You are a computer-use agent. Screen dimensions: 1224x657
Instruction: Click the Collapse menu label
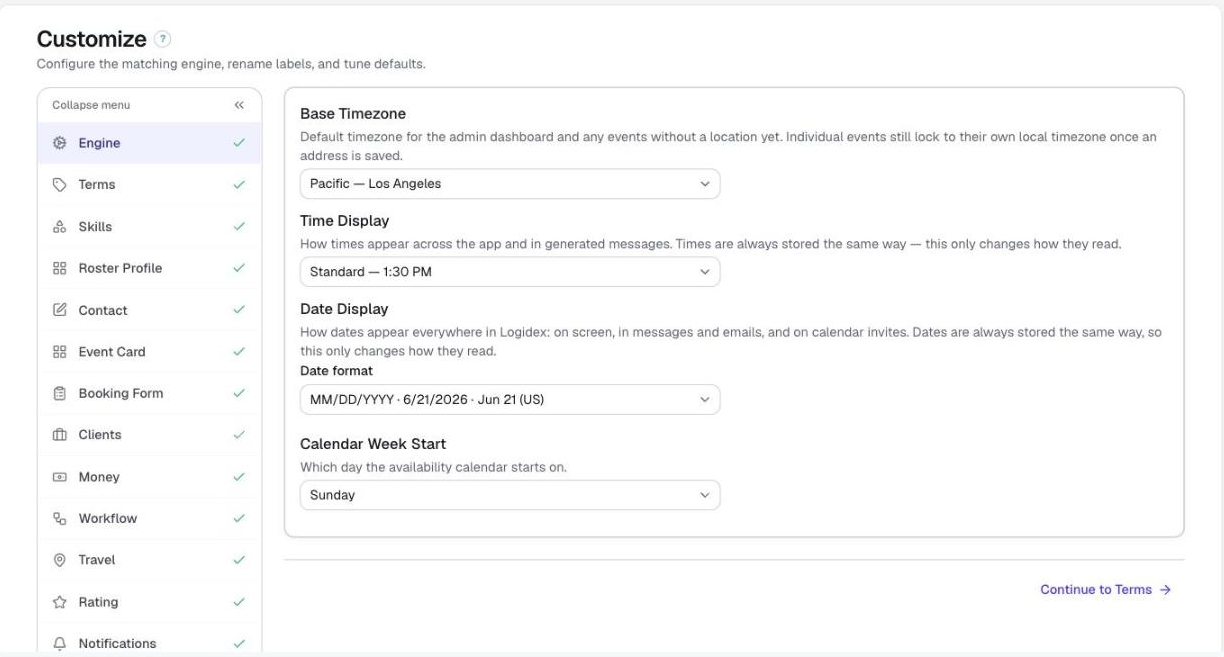91,105
